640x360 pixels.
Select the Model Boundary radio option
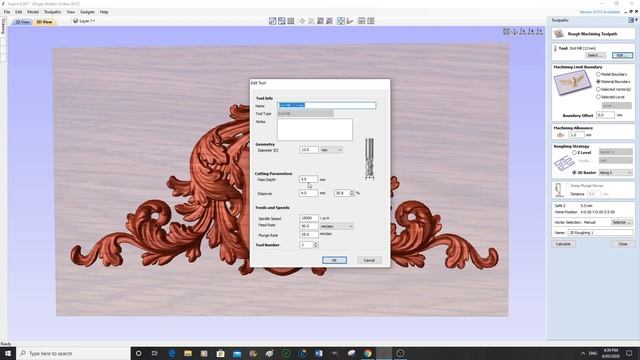point(598,74)
